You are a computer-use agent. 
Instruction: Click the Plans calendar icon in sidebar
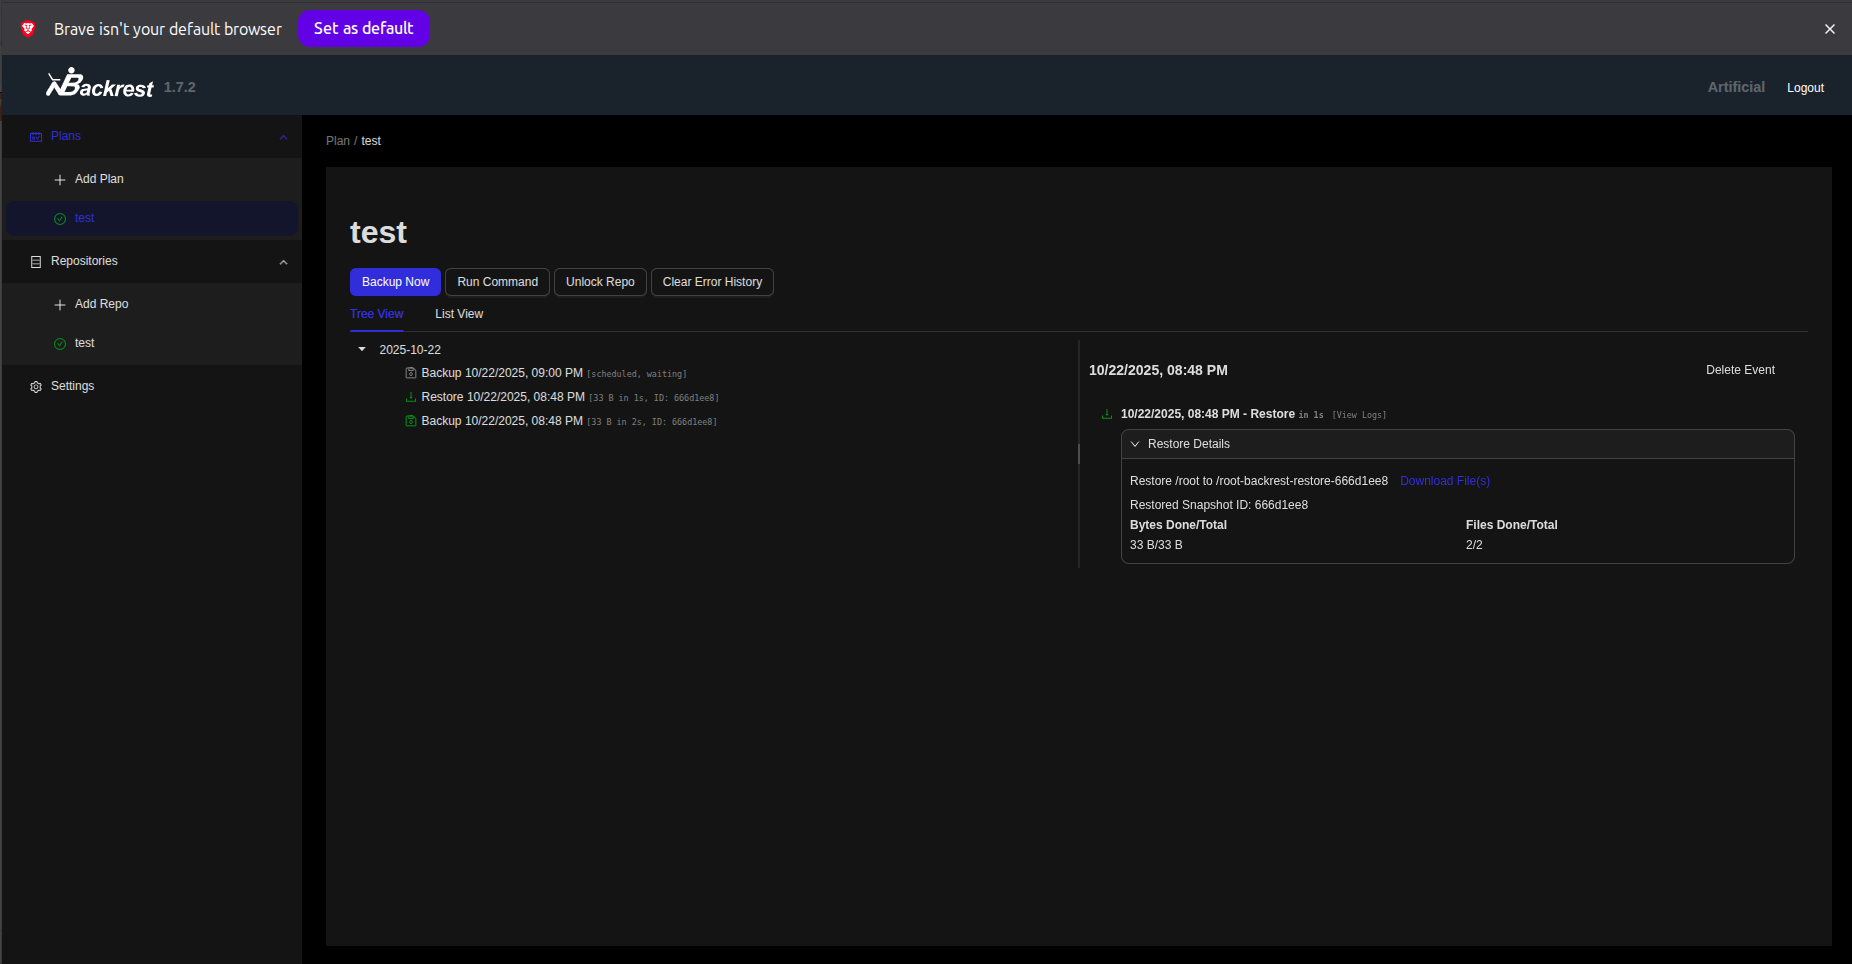coord(36,137)
